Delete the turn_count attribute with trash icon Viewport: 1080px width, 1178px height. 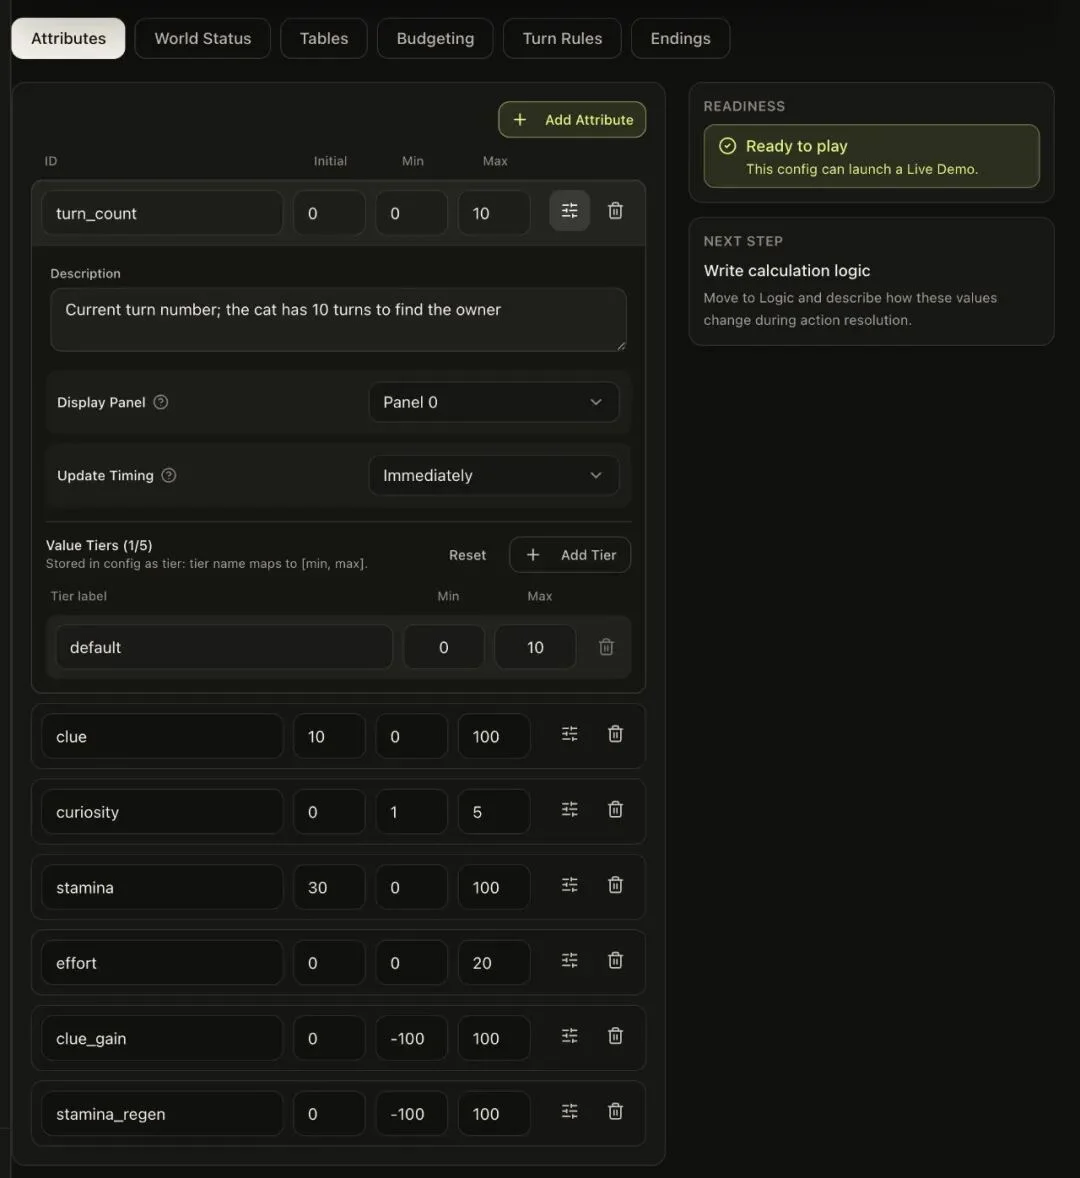pyautogui.click(x=615, y=211)
